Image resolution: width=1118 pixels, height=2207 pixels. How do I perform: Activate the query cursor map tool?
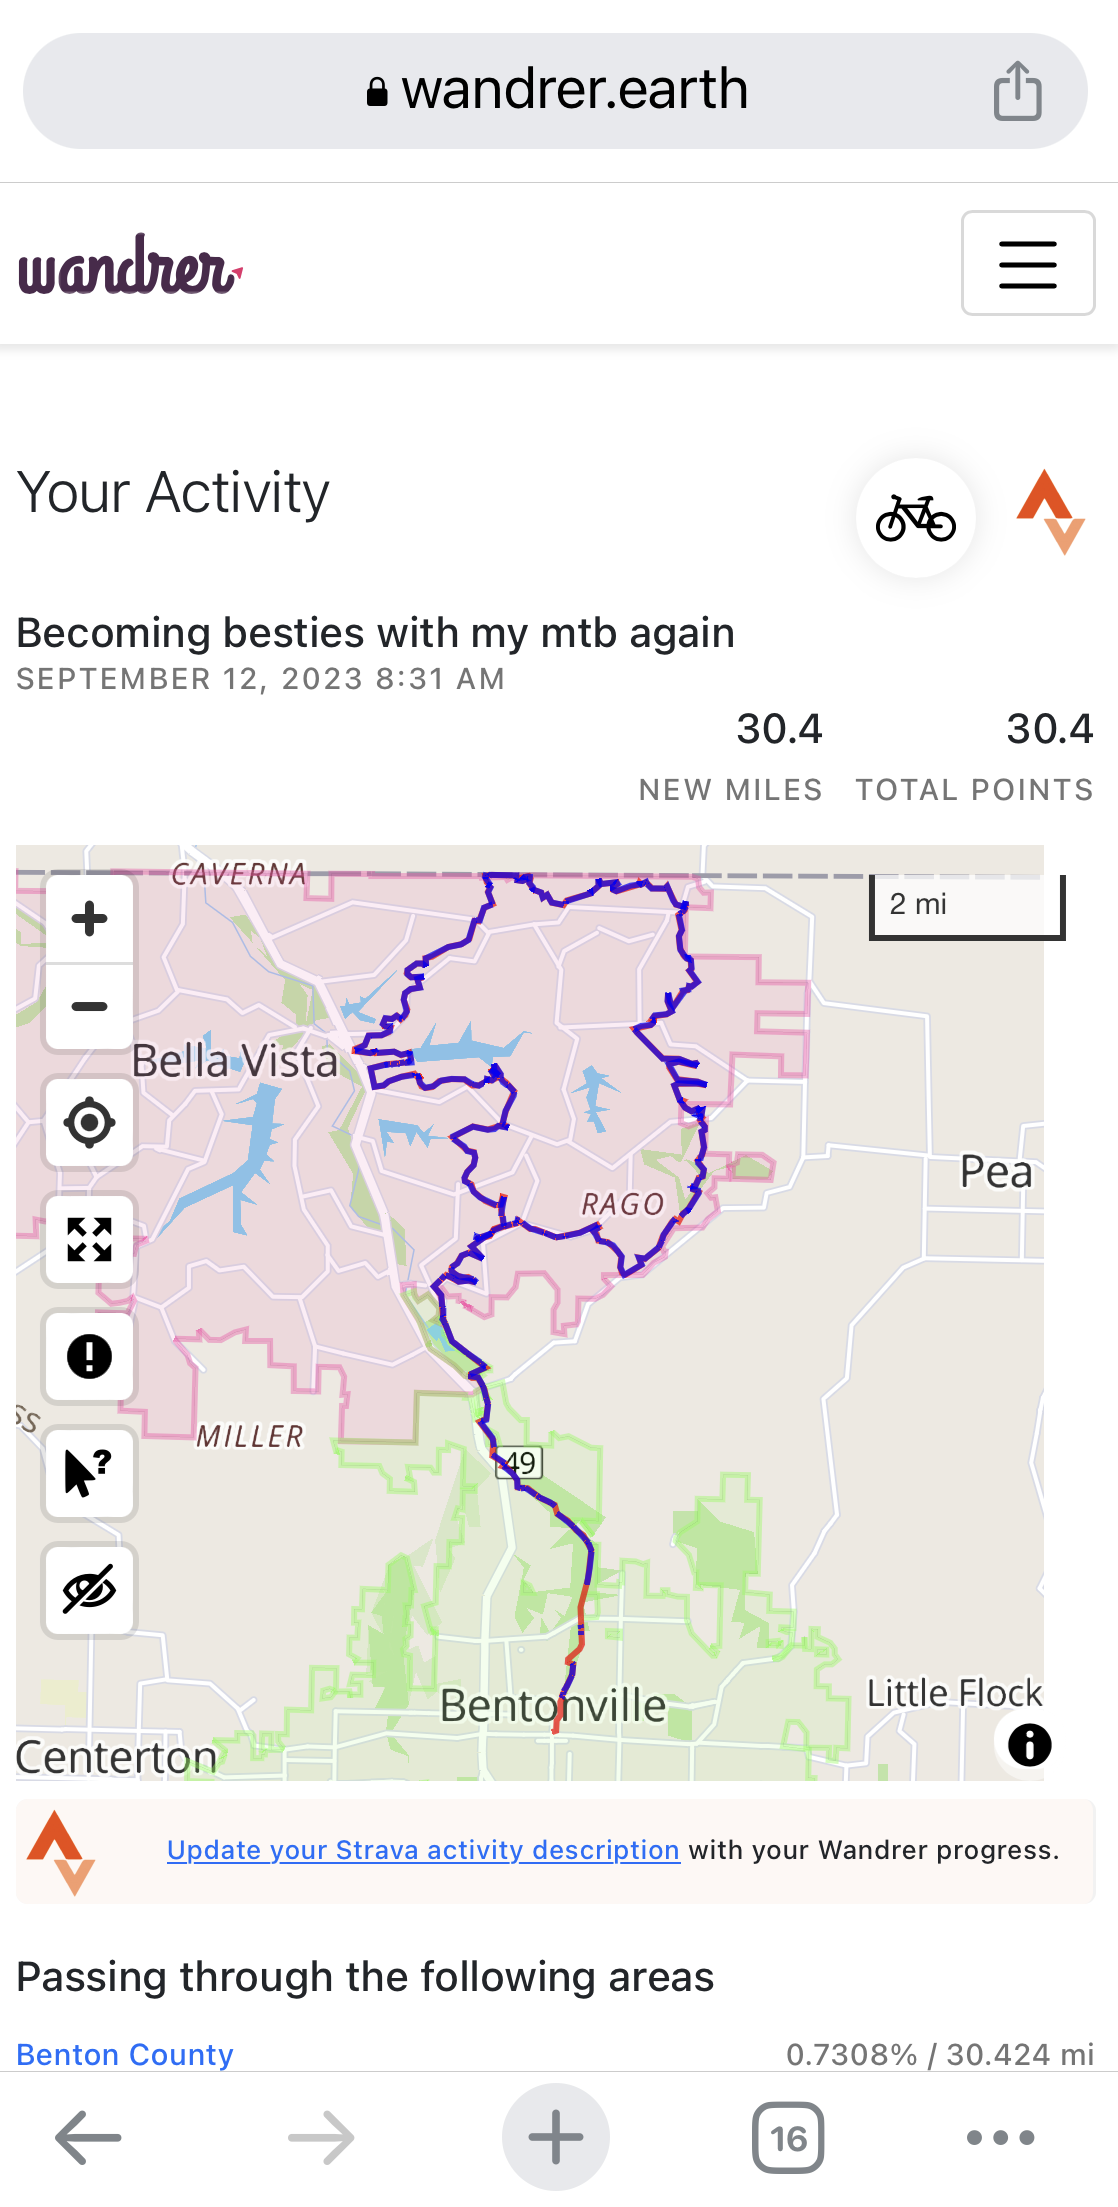coord(89,1473)
